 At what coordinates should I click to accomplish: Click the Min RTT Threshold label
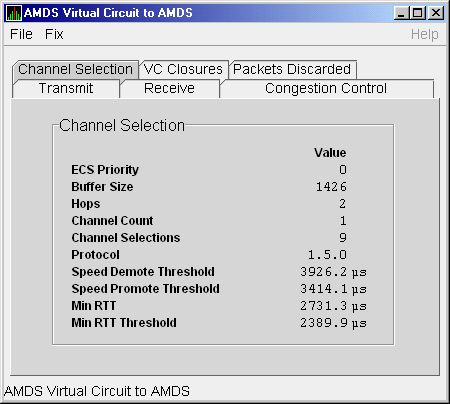124,323
